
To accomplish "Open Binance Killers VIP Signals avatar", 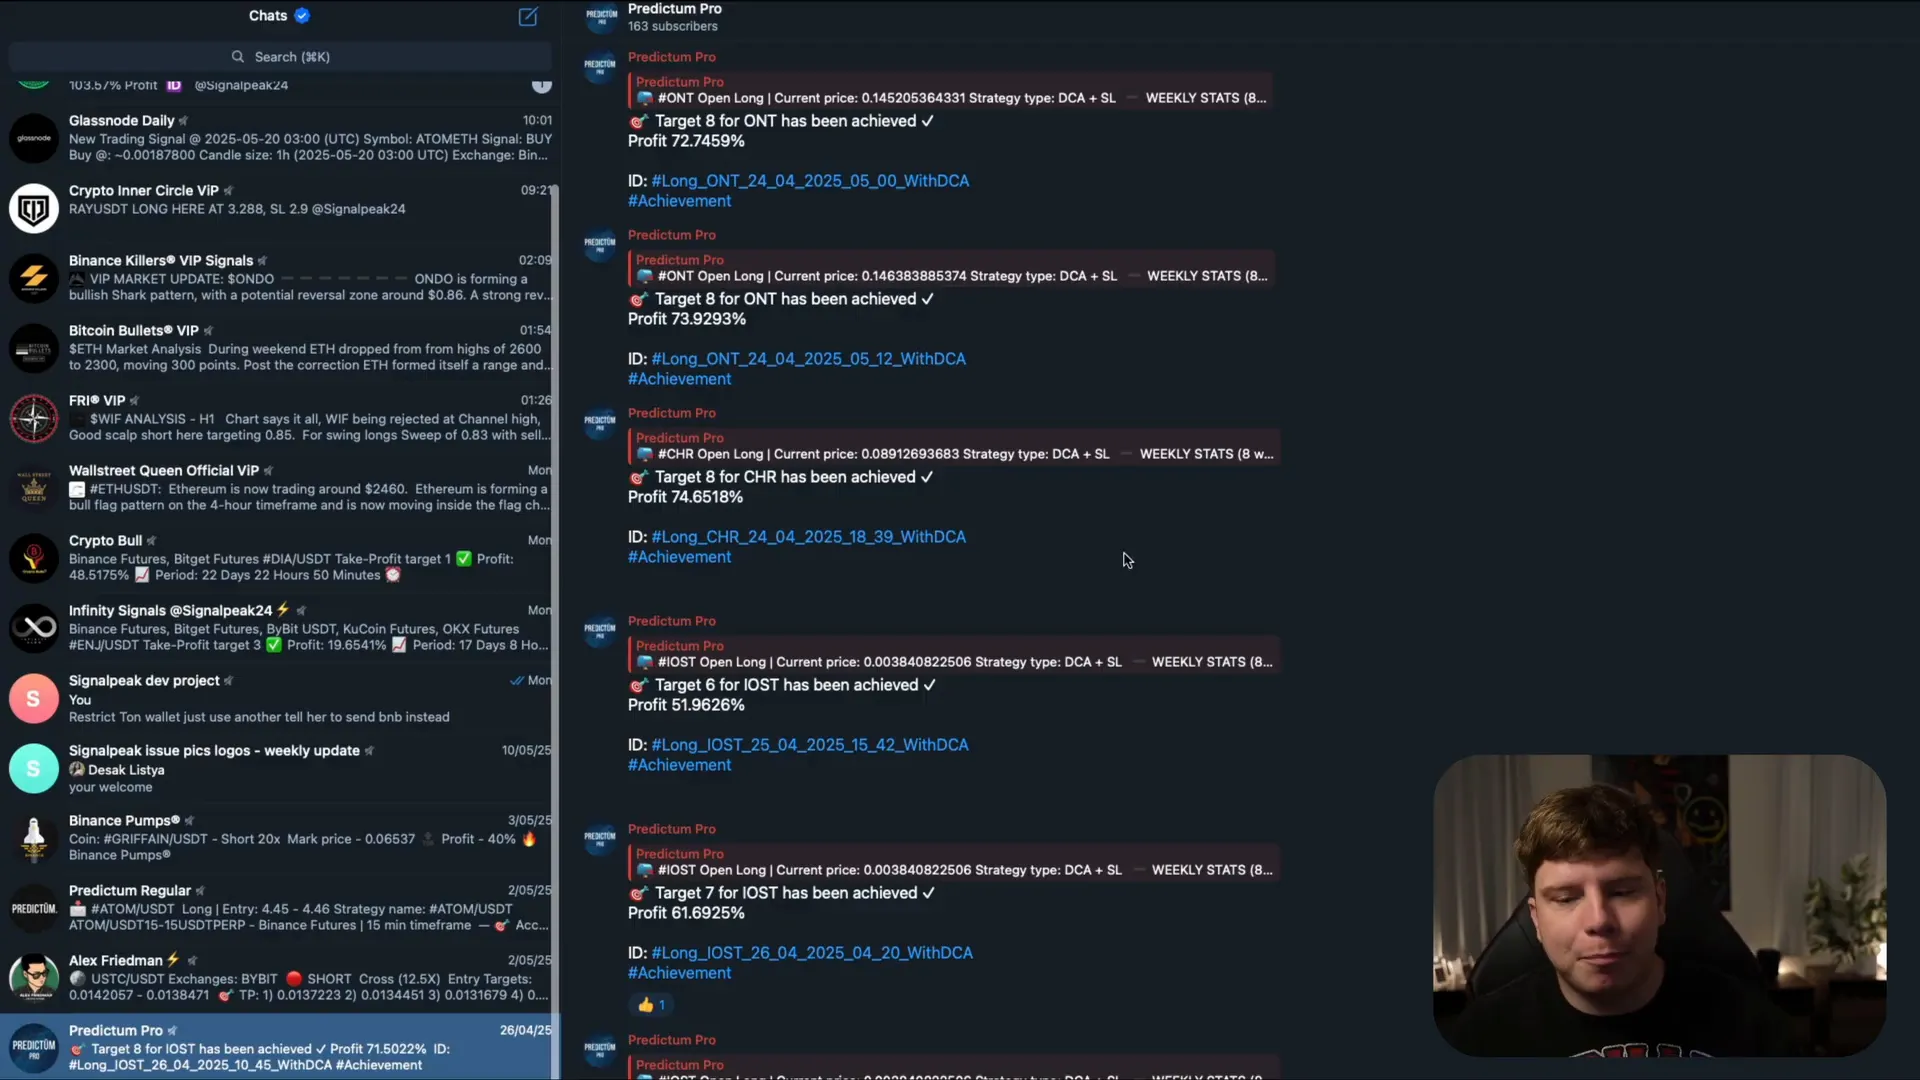I will (x=34, y=278).
